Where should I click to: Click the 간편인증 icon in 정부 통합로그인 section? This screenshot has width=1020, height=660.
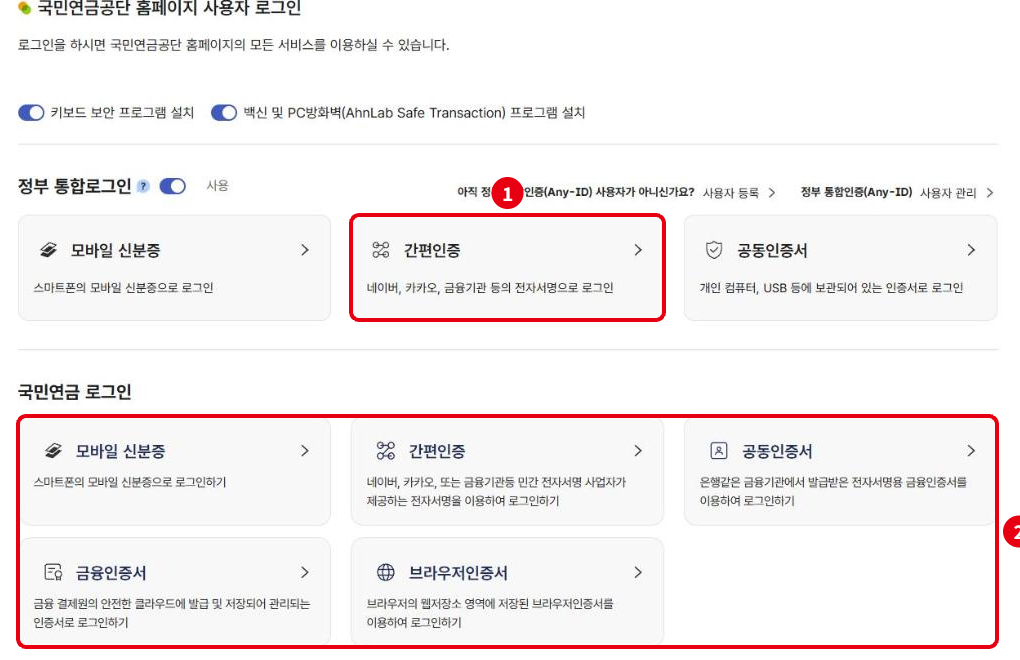(381, 250)
